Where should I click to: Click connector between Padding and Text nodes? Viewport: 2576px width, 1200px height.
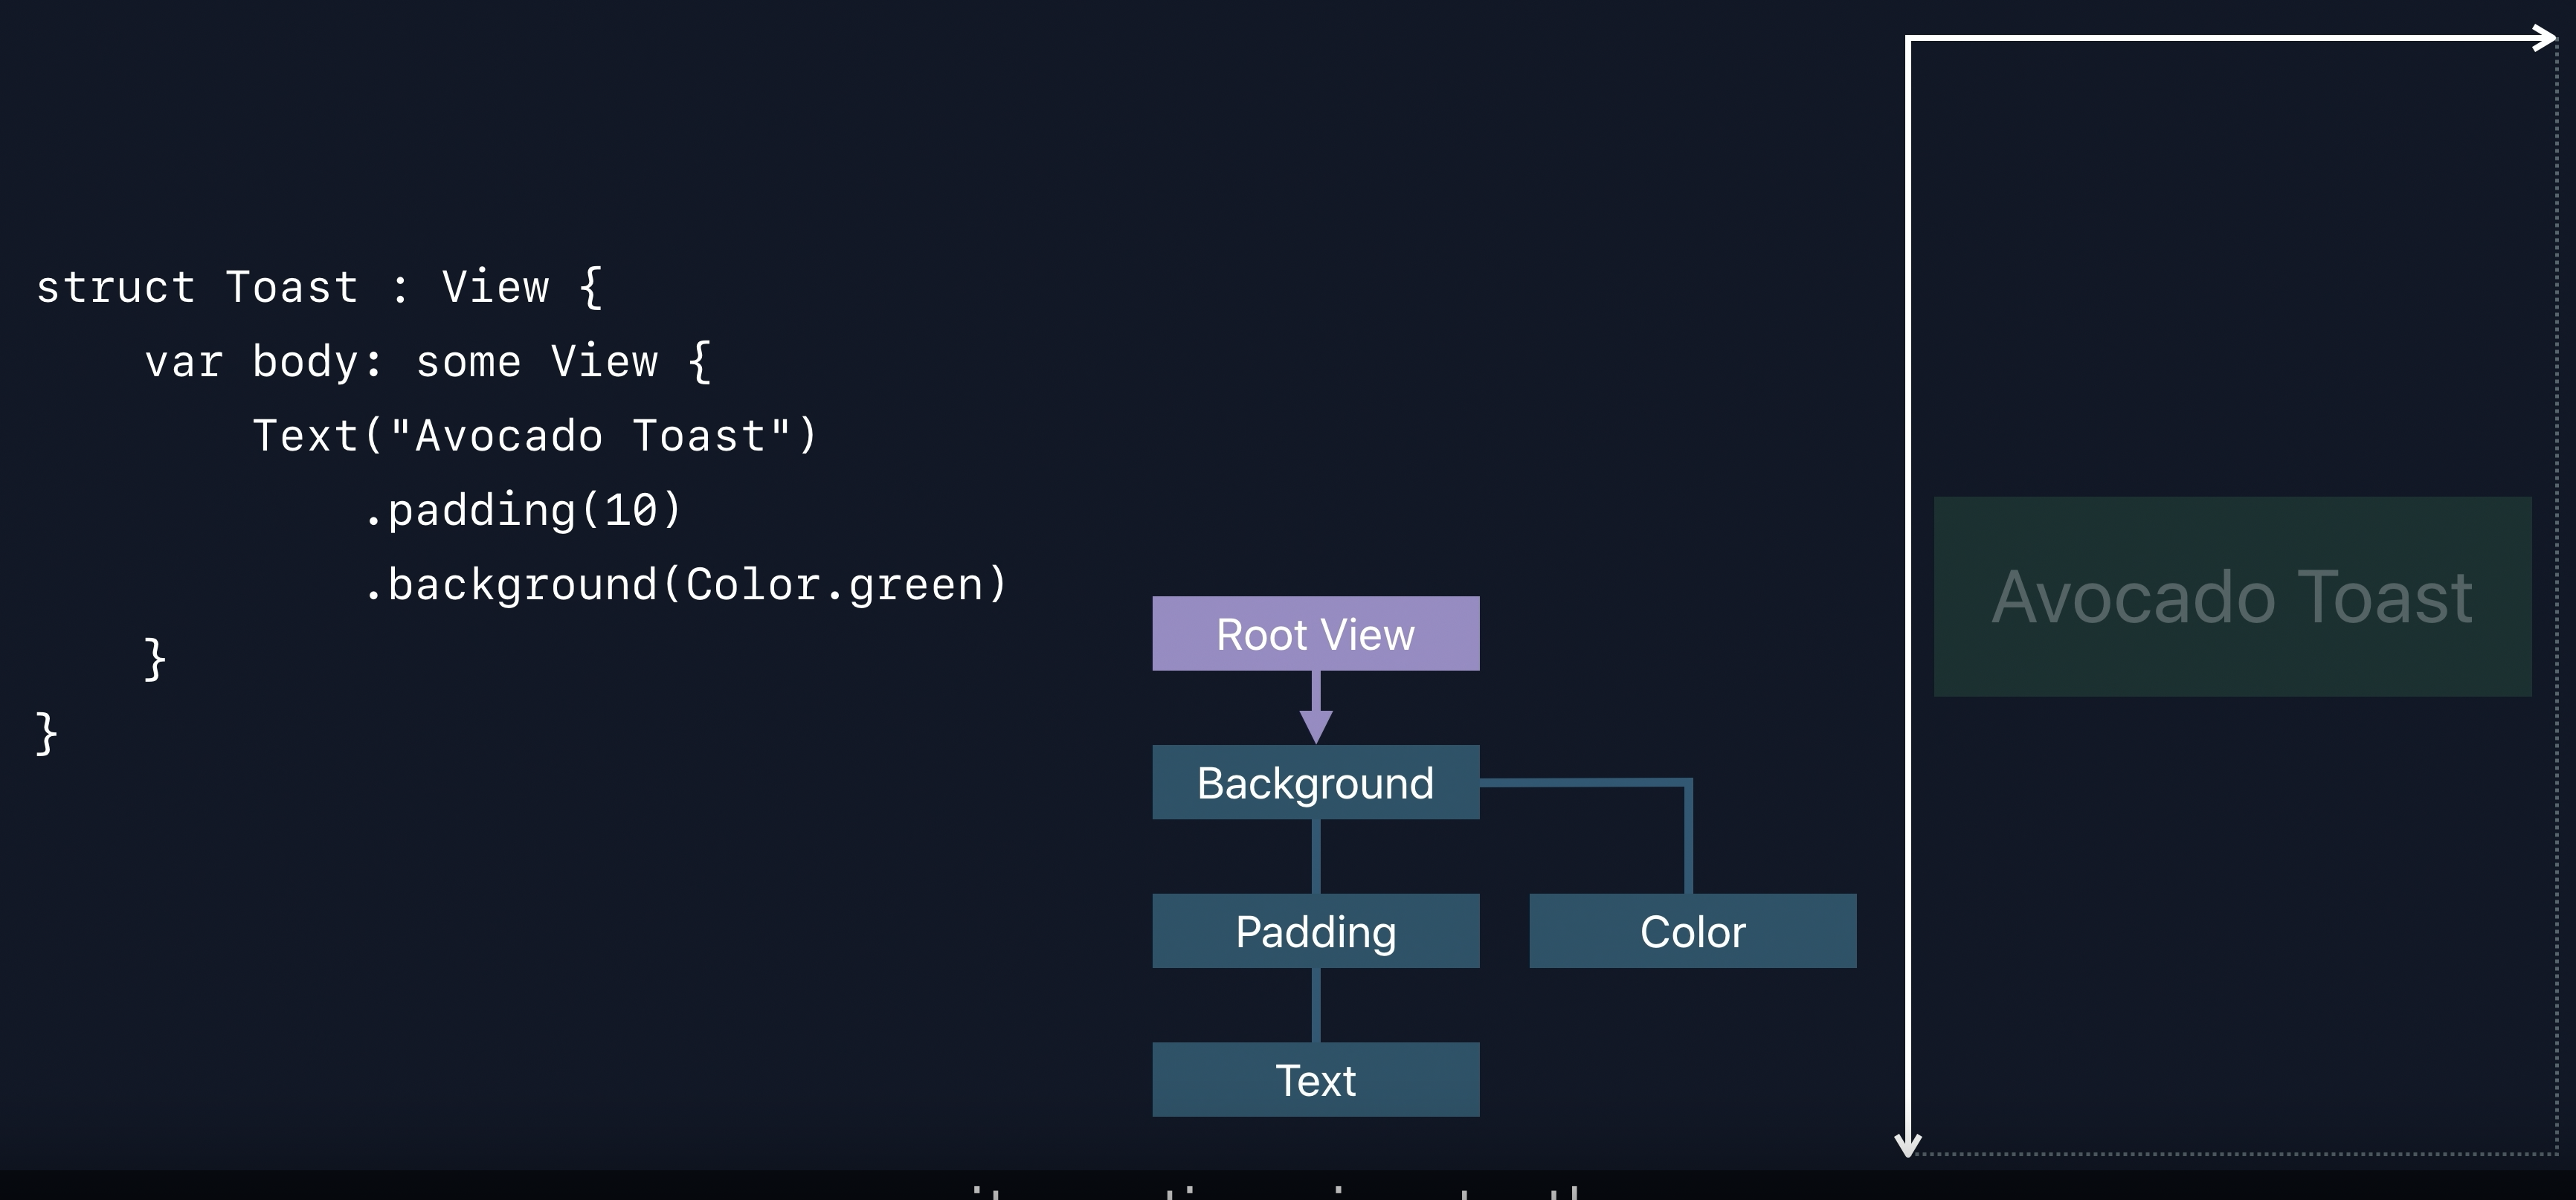(x=1315, y=1005)
